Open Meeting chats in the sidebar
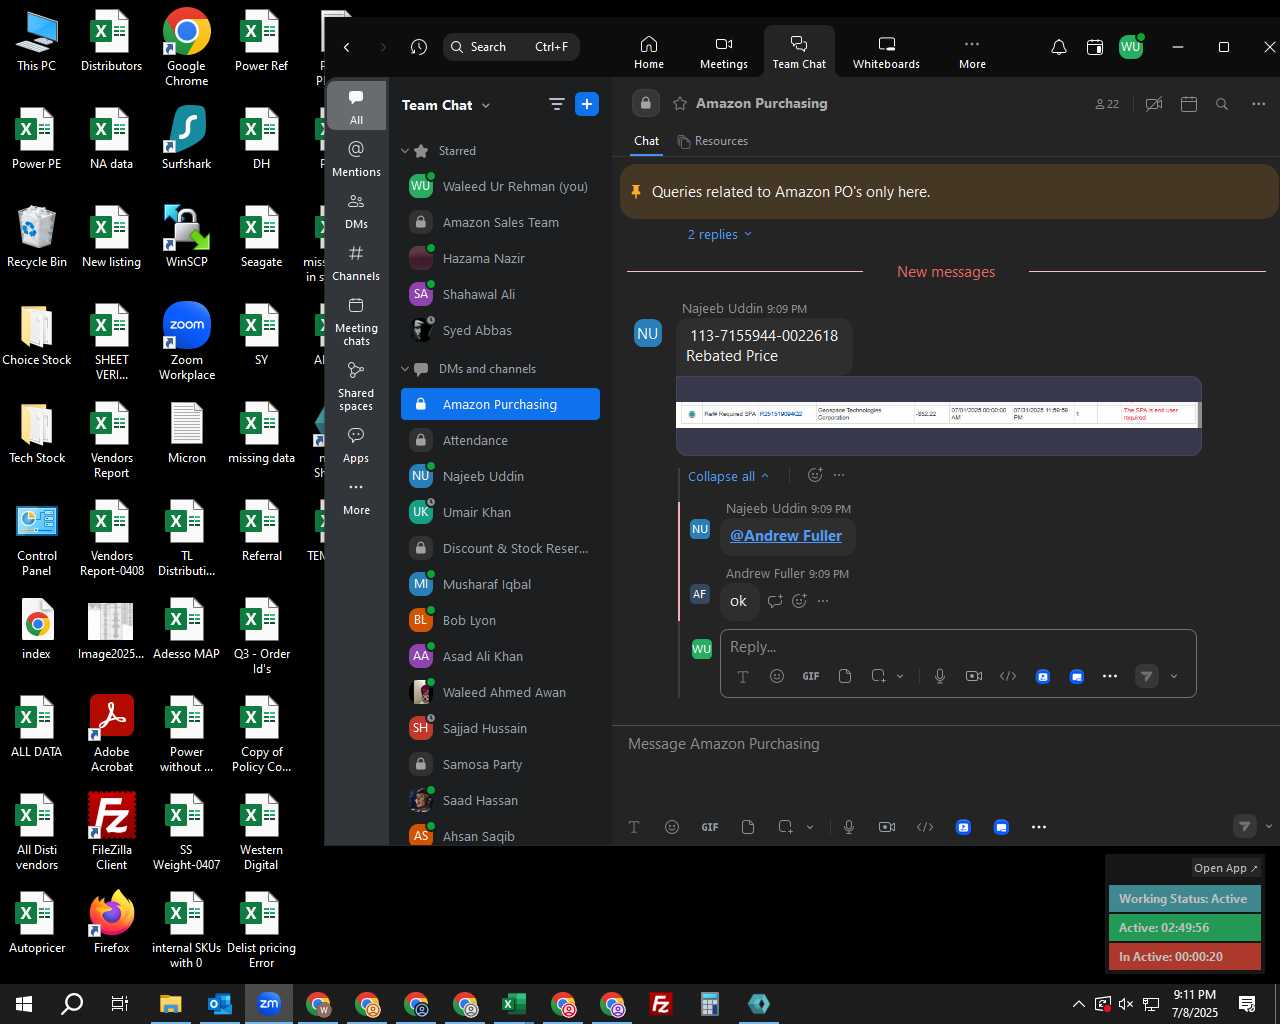1280x1024 pixels. (356, 320)
